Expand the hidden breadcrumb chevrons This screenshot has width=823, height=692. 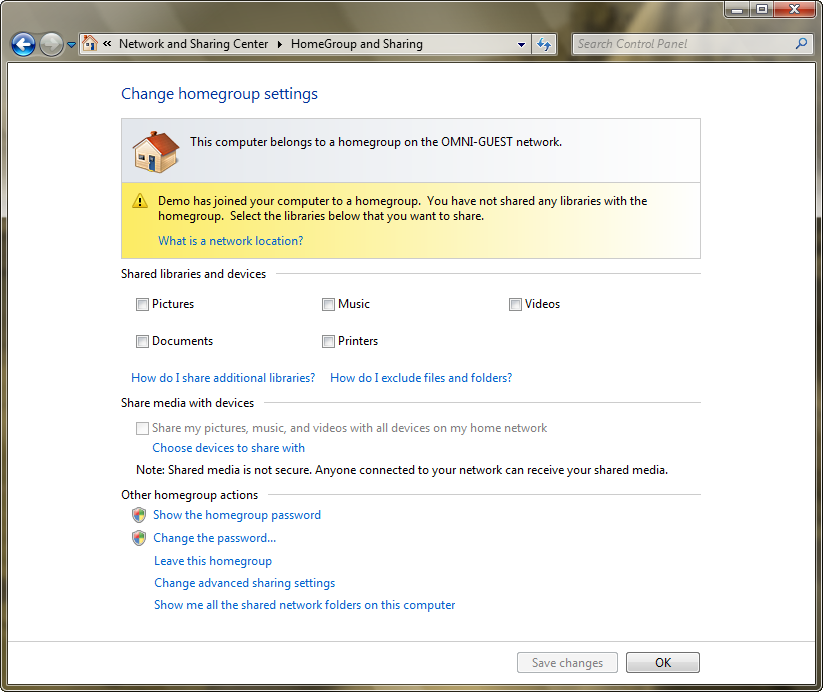(x=107, y=44)
